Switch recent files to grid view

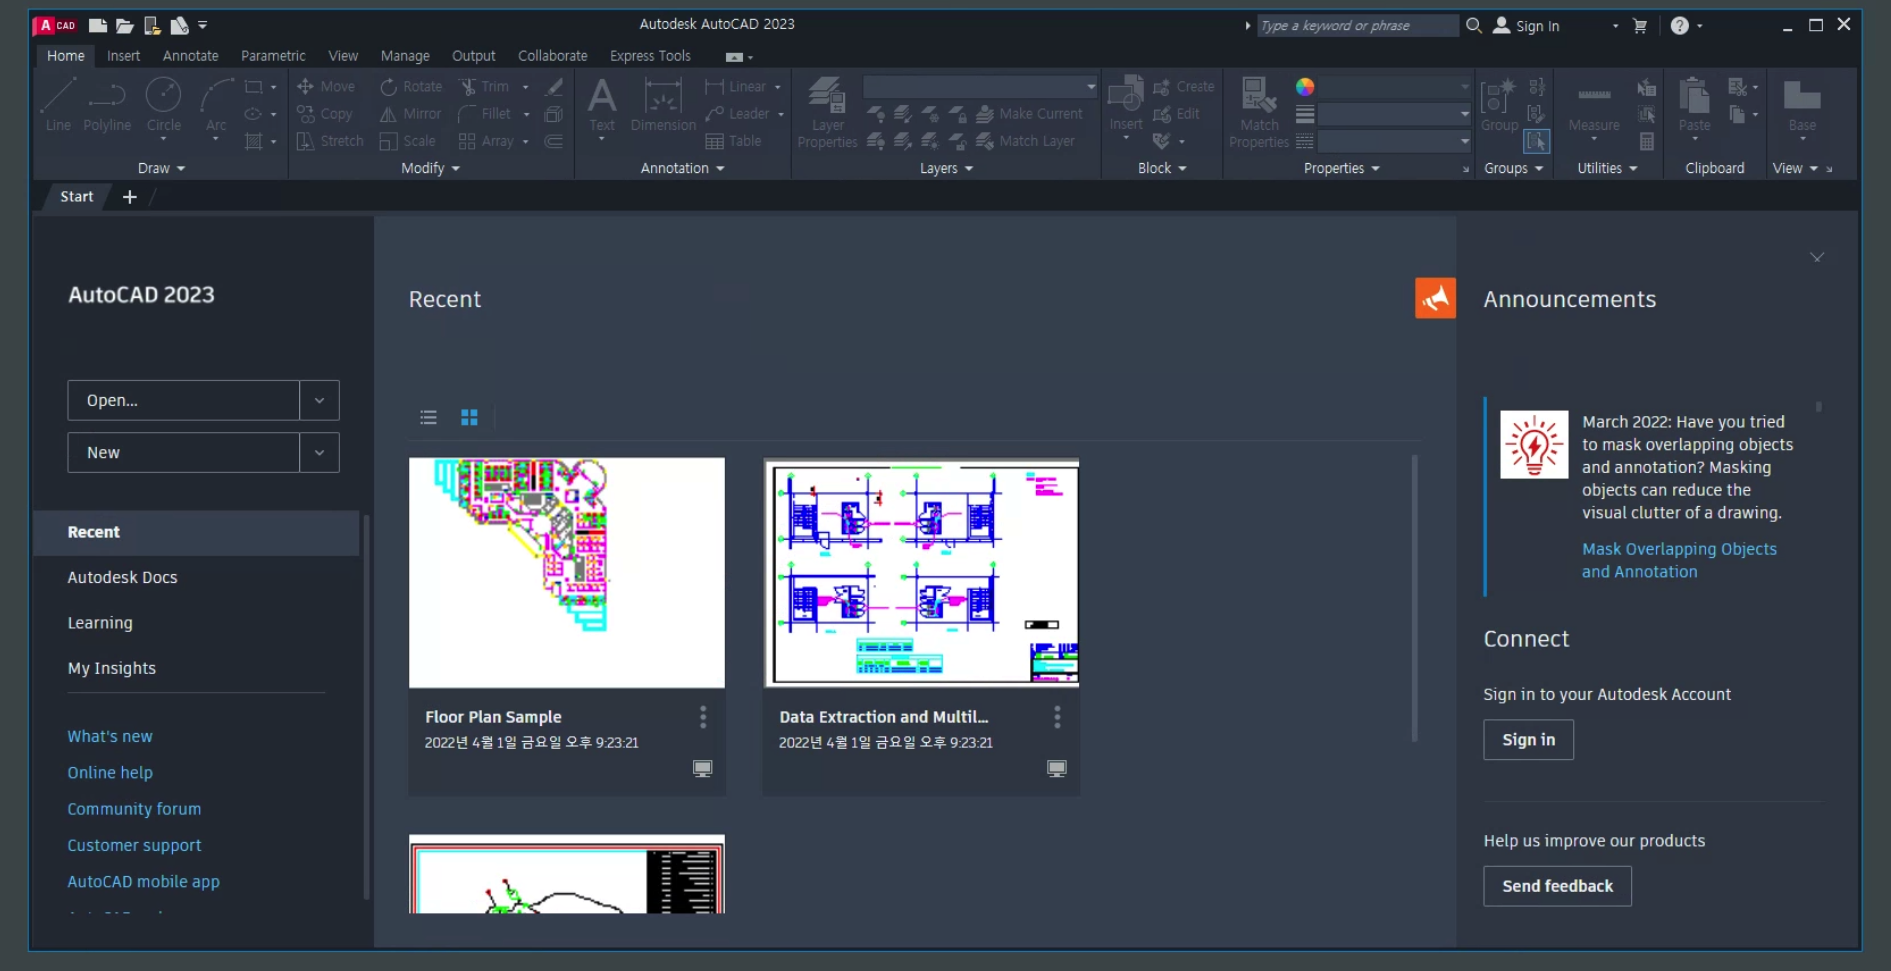(469, 417)
